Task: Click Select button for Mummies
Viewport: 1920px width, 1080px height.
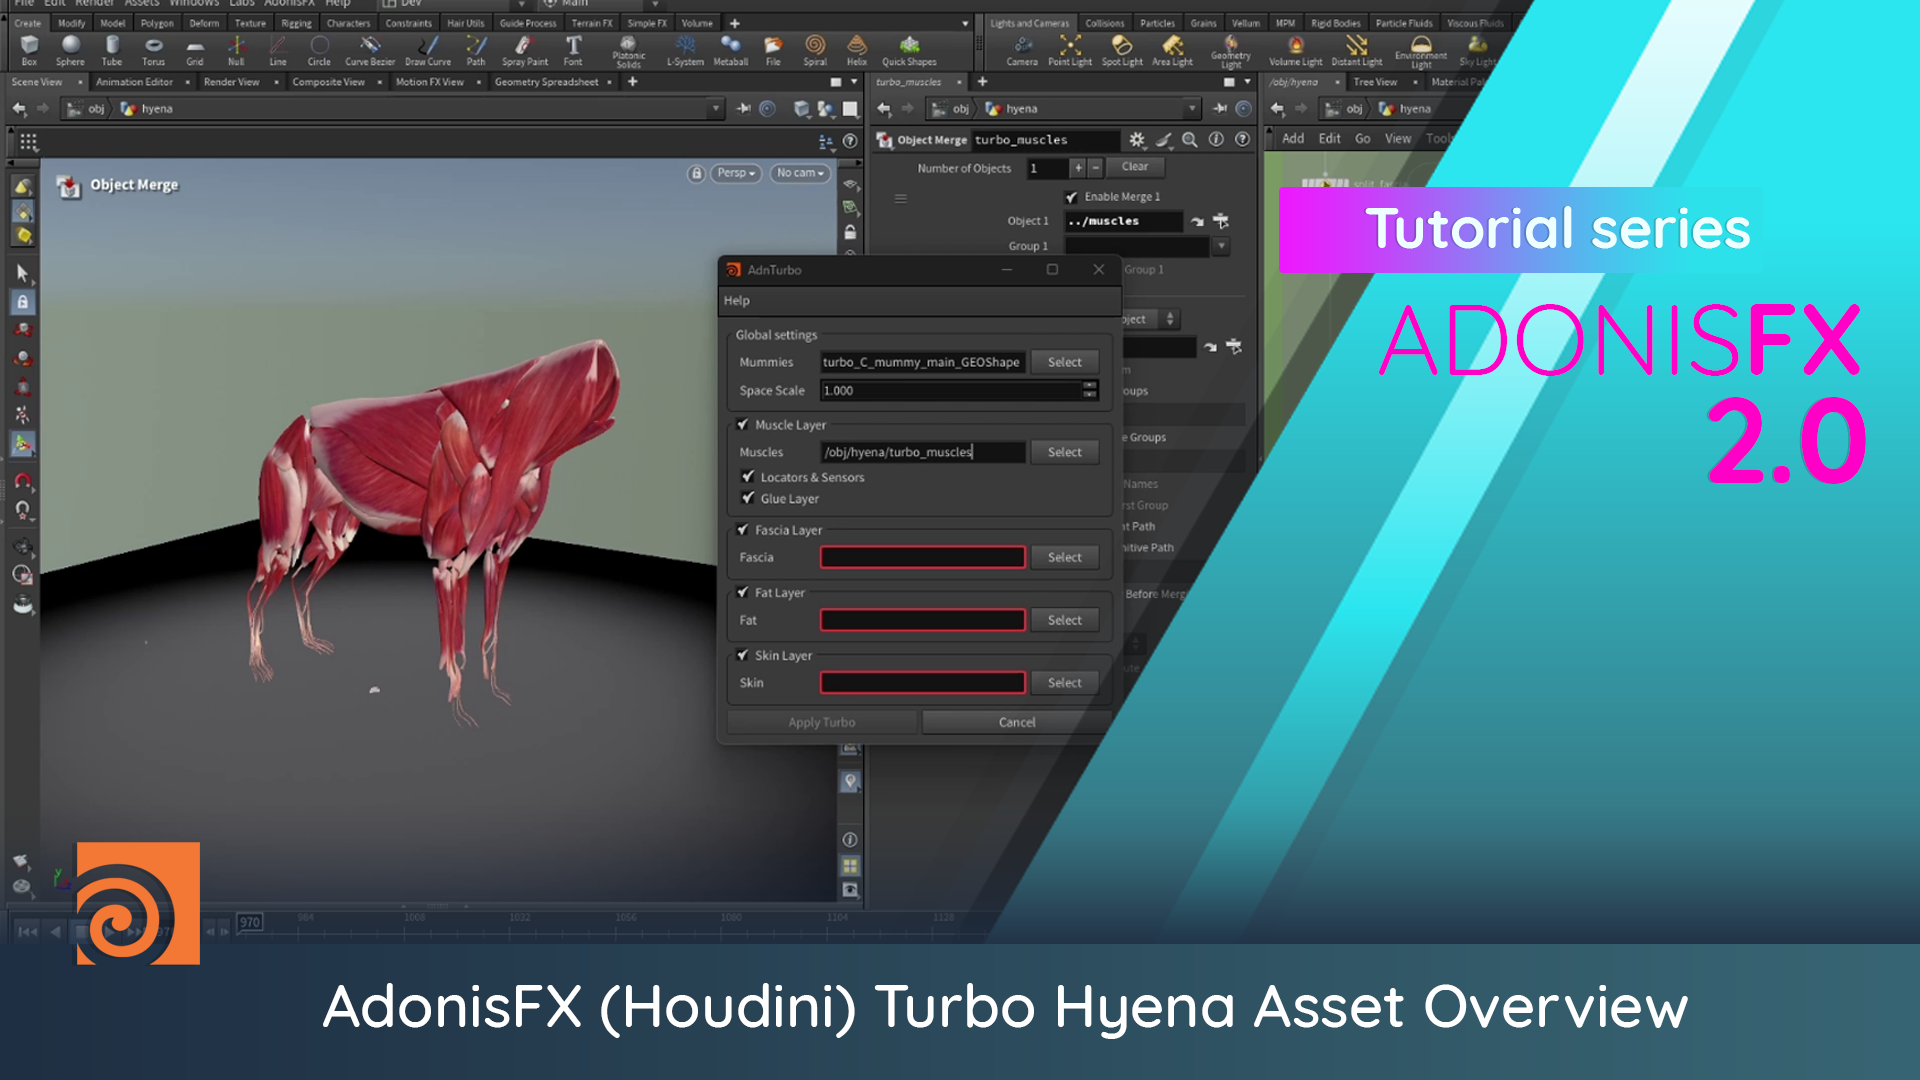Action: coord(1064,362)
